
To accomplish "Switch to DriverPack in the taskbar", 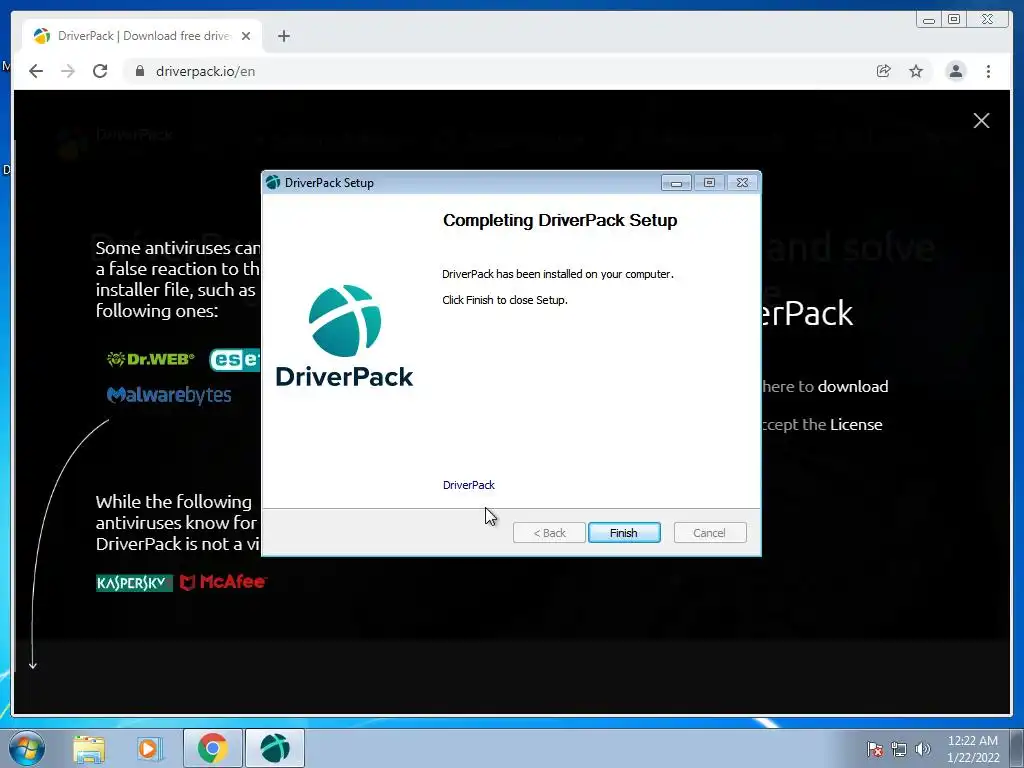I will coord(275,748).
